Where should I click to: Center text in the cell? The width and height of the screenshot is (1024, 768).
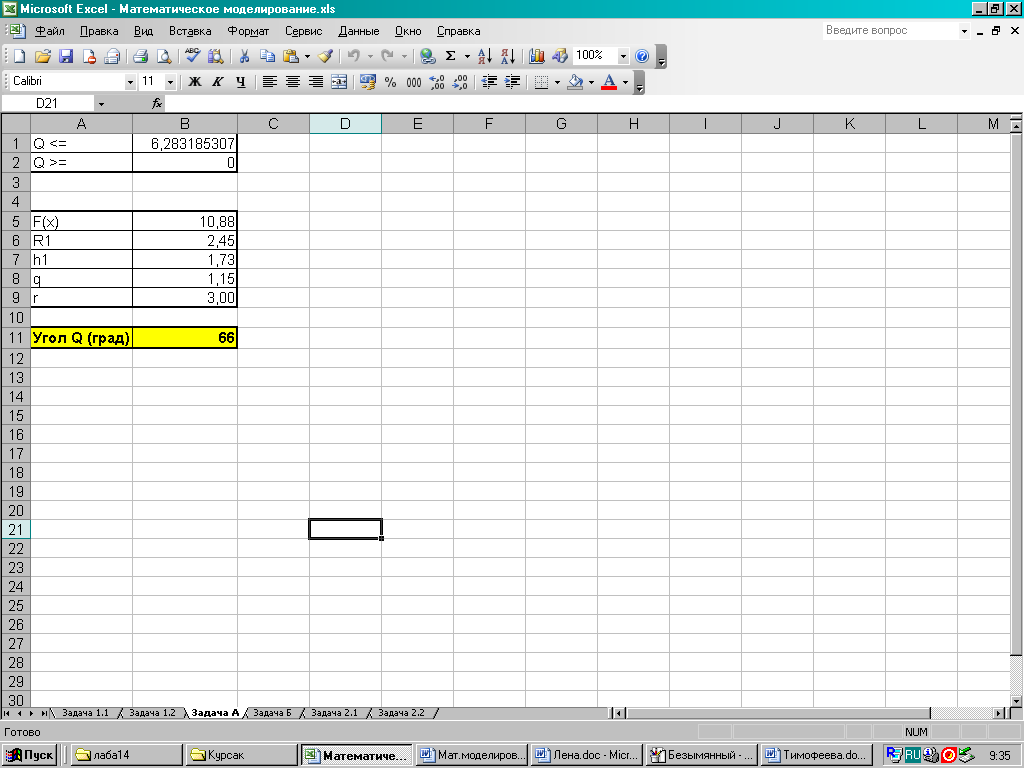pyautogui.click(x=293, y=82)
